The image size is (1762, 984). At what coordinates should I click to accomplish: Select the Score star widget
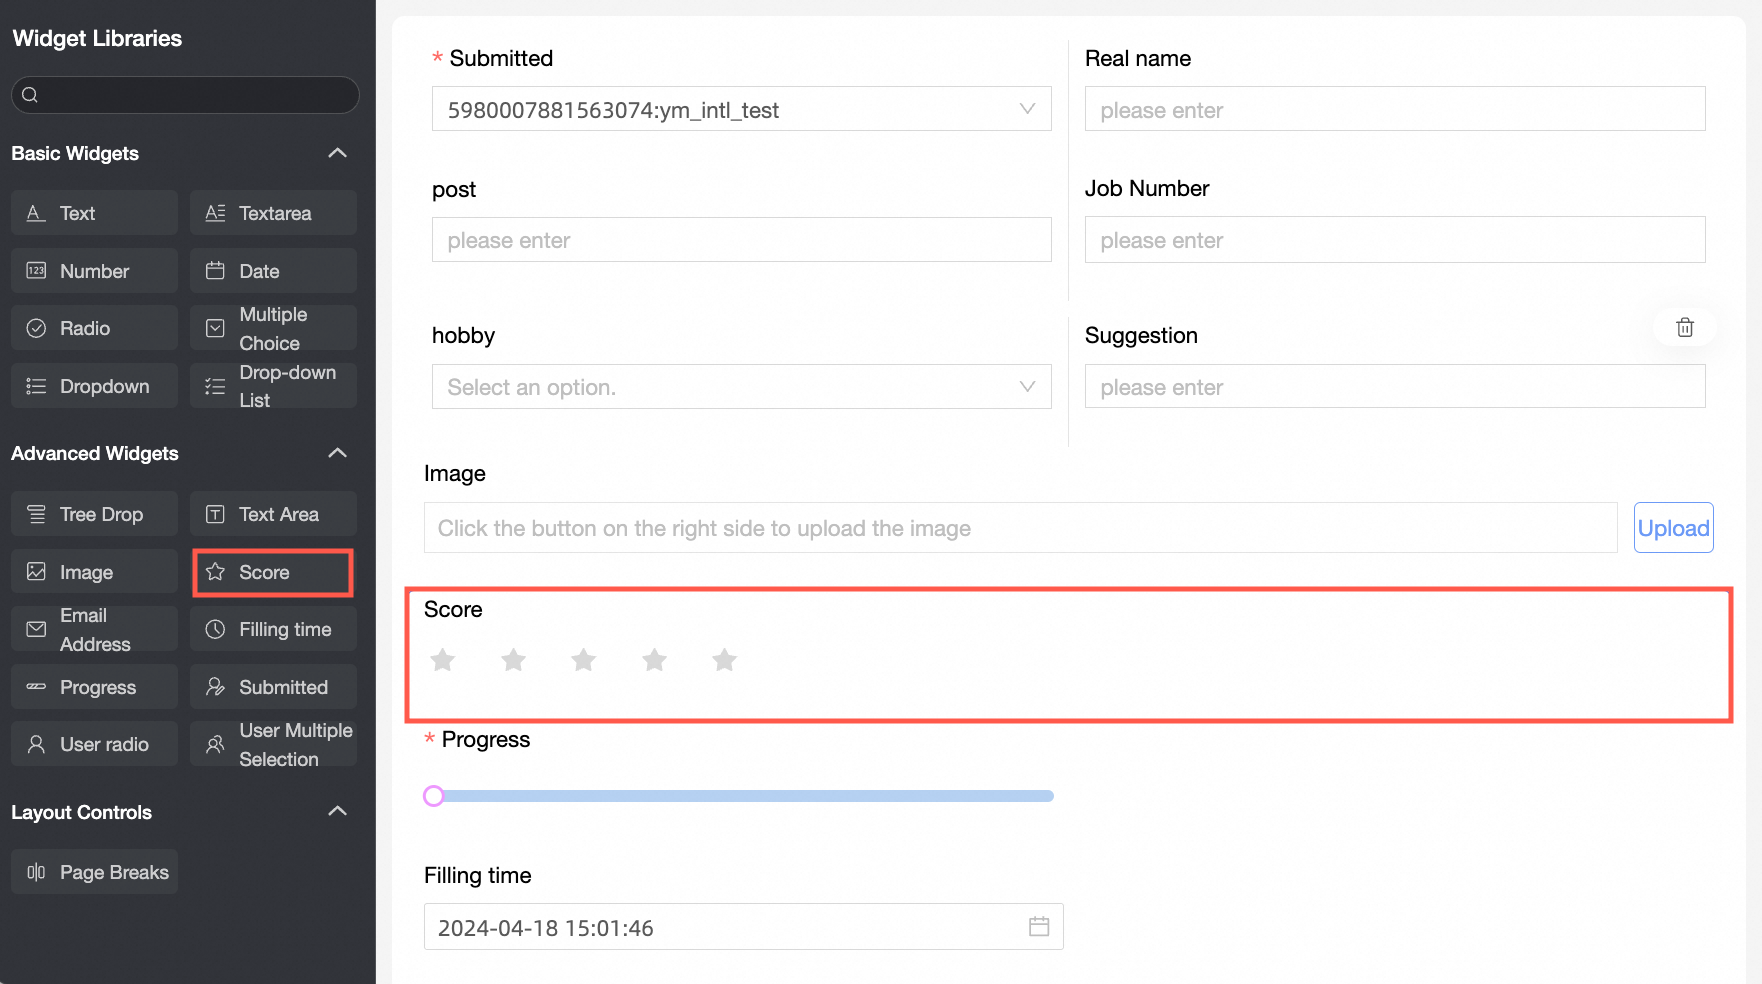(x=272, y=572)
